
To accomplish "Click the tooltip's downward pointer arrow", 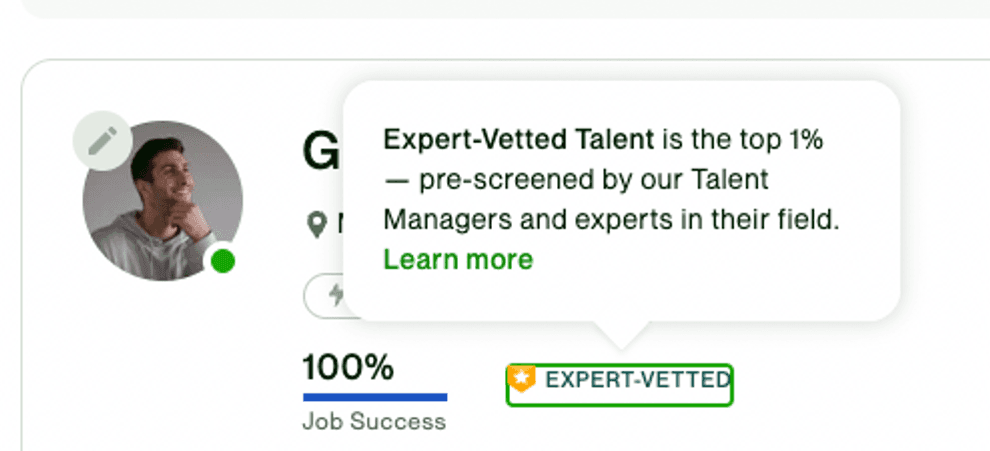I will coord(621,335).
